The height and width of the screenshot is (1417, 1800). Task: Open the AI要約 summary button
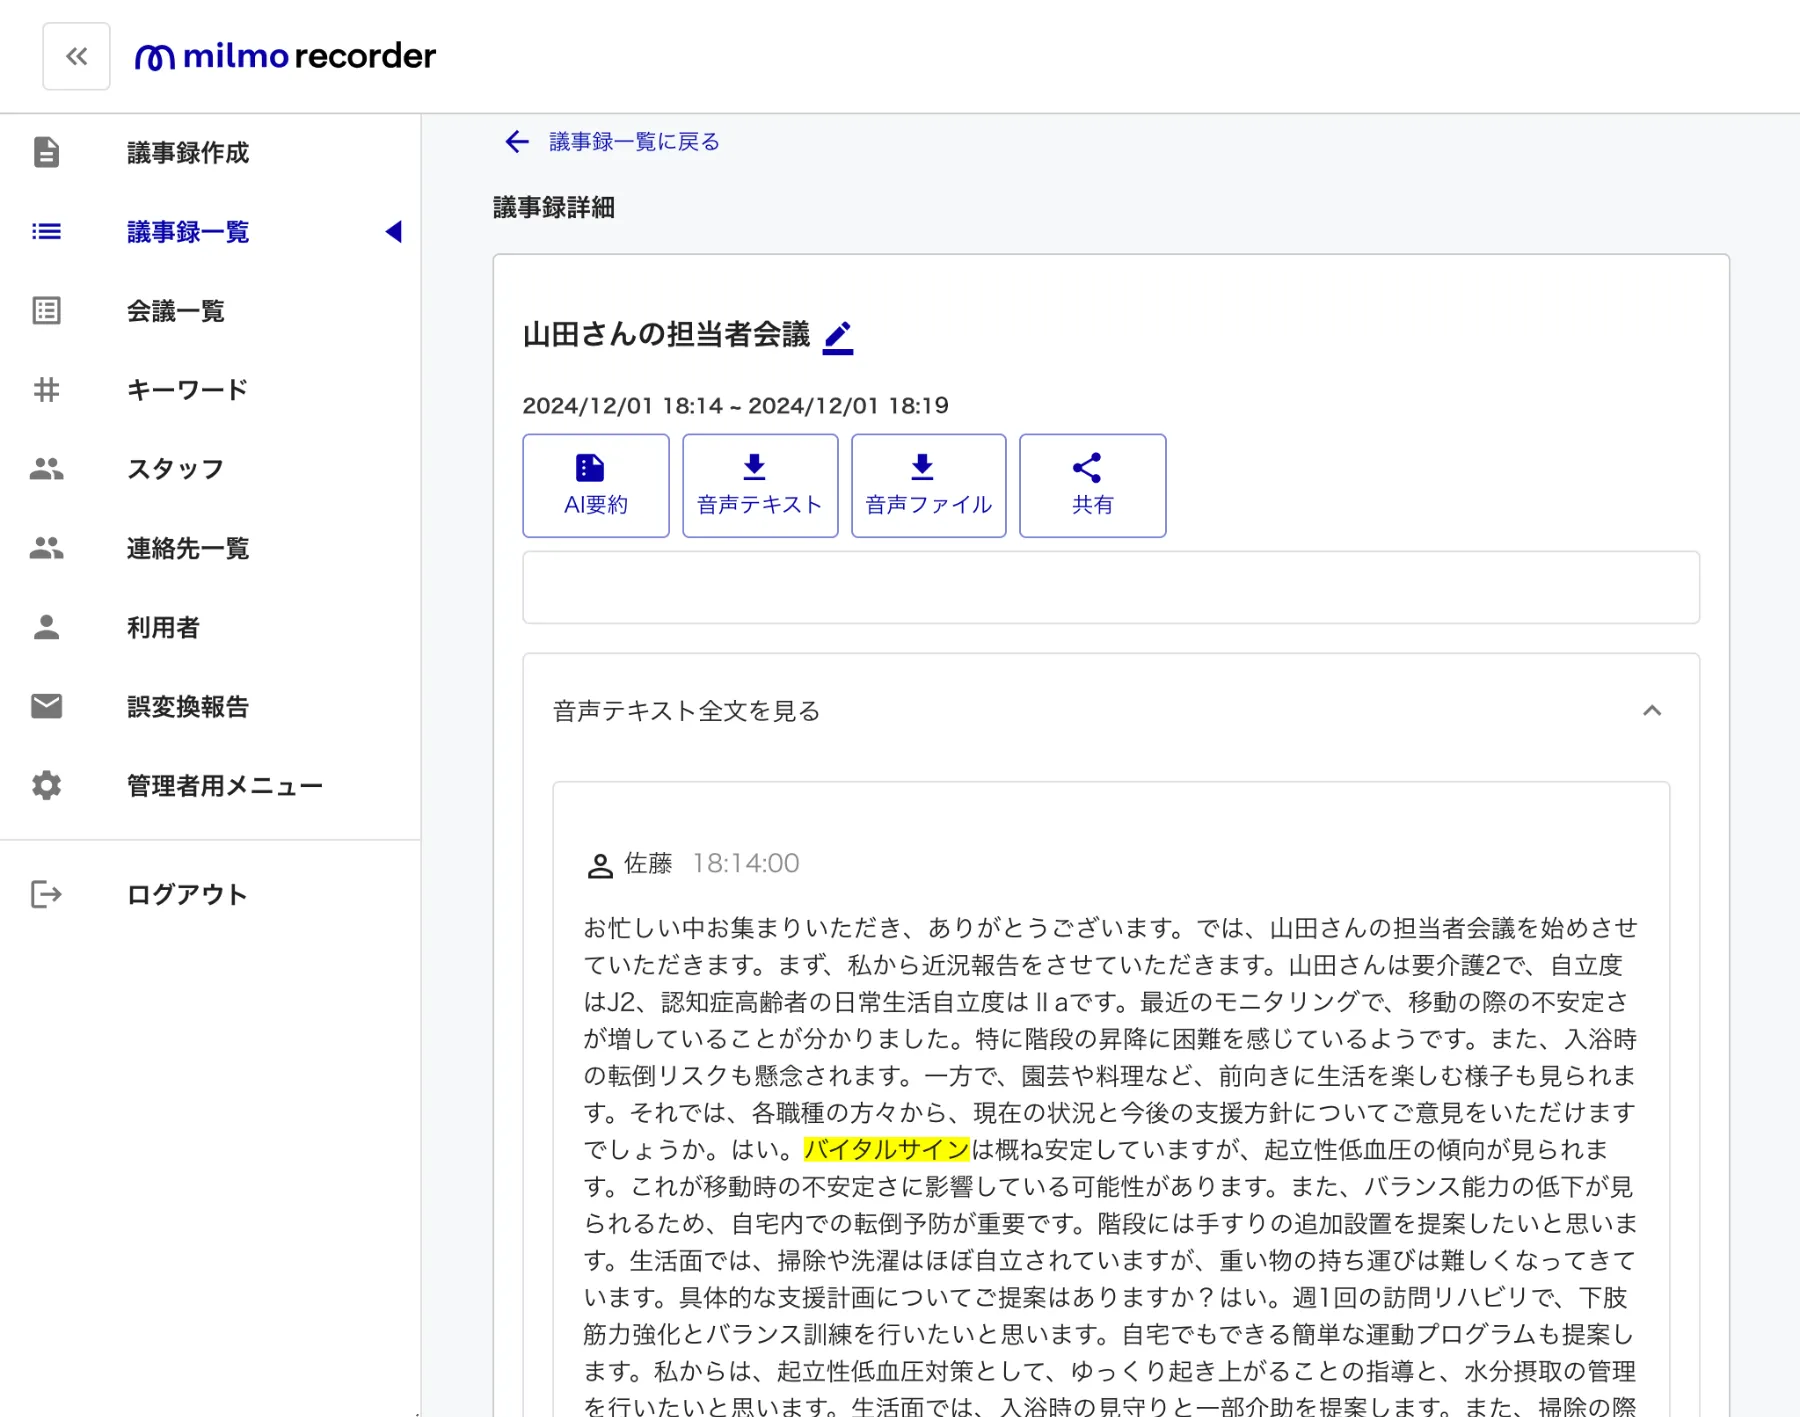(x=596, y=486)
